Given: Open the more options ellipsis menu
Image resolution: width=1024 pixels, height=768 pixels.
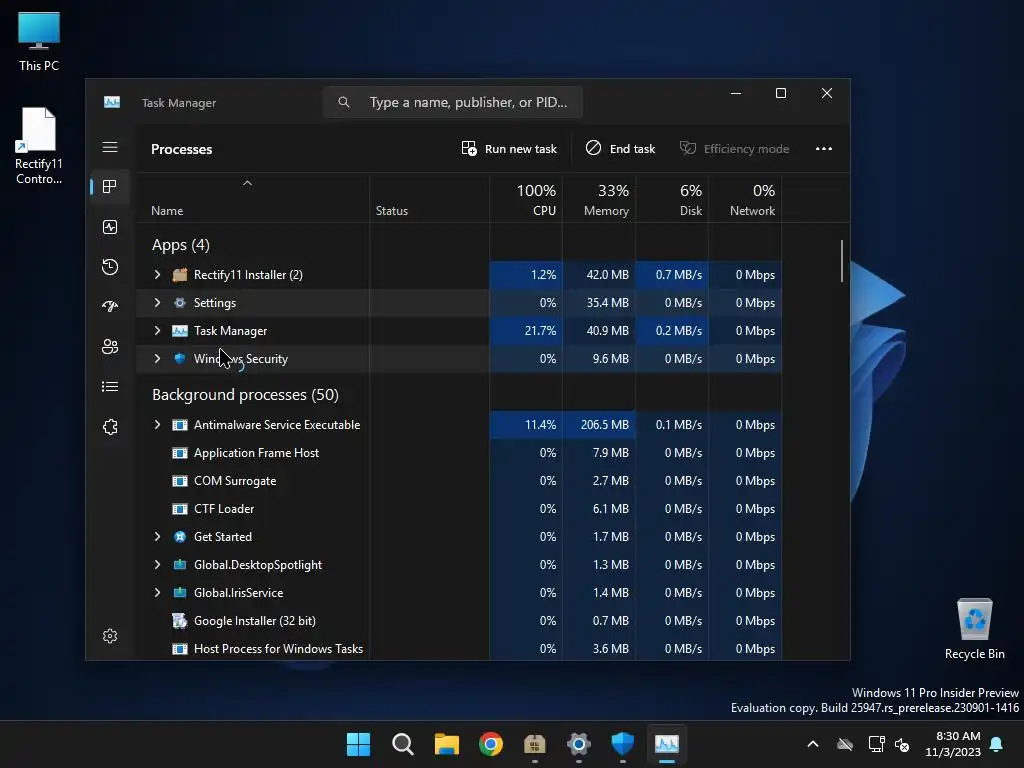Looking at the screenshot, I should [824, 149].
